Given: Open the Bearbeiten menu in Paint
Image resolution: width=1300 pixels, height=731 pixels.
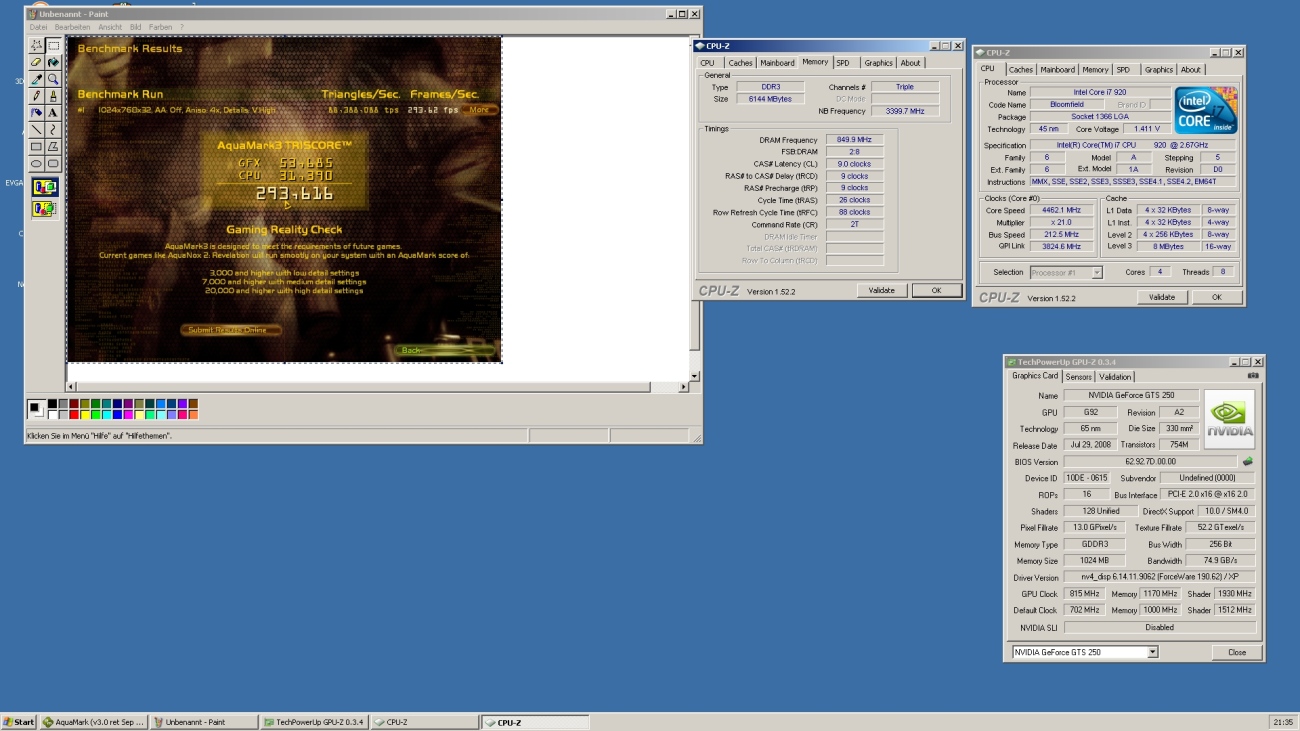Looking at the screenshot, I should pyautogui.click(x=72, y=27).
